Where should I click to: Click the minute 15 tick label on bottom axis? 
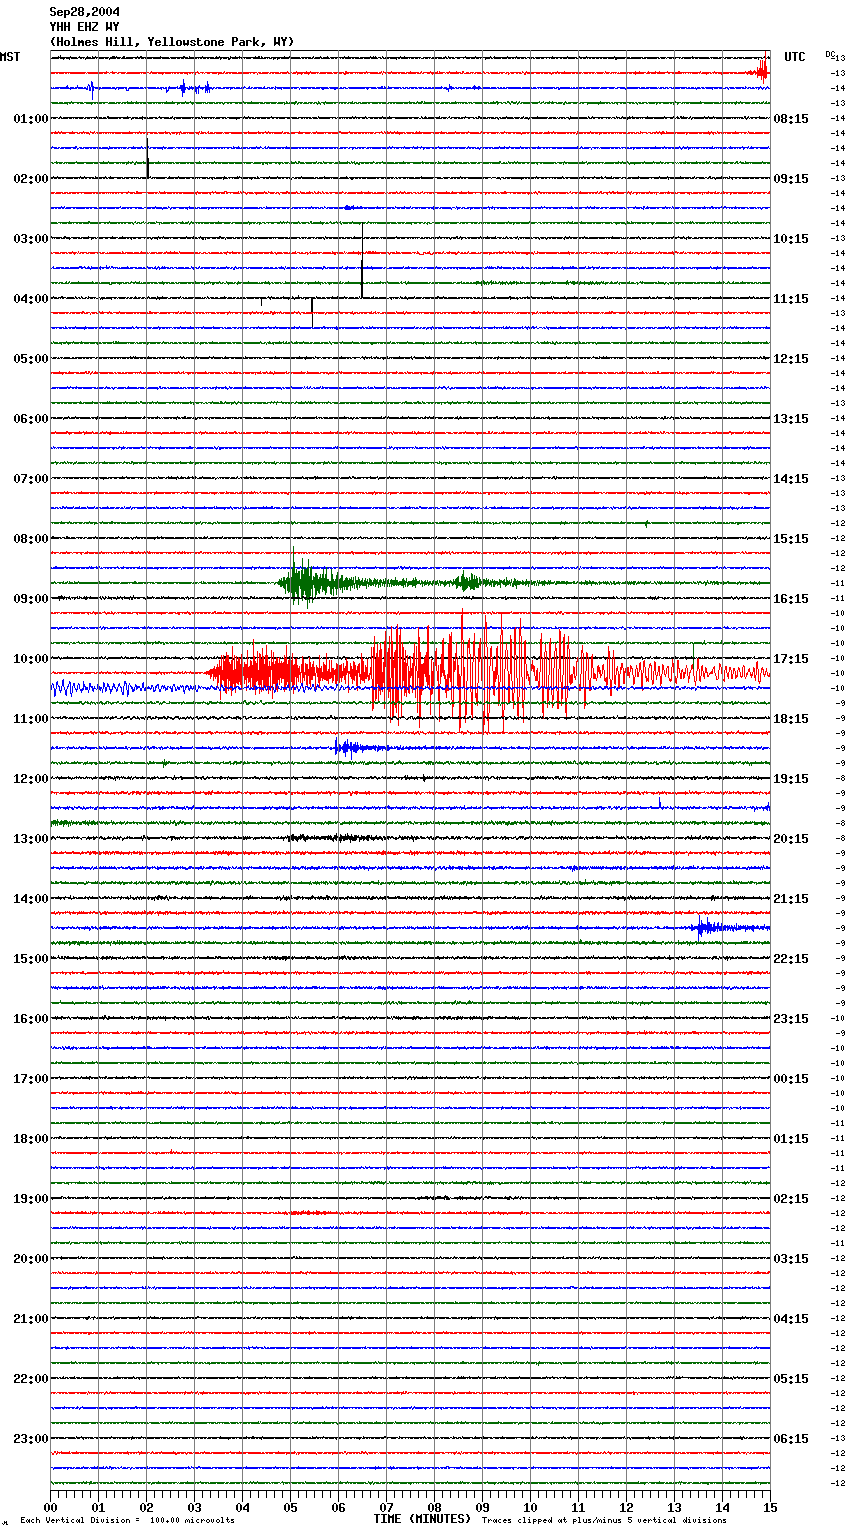(769, 1508)
